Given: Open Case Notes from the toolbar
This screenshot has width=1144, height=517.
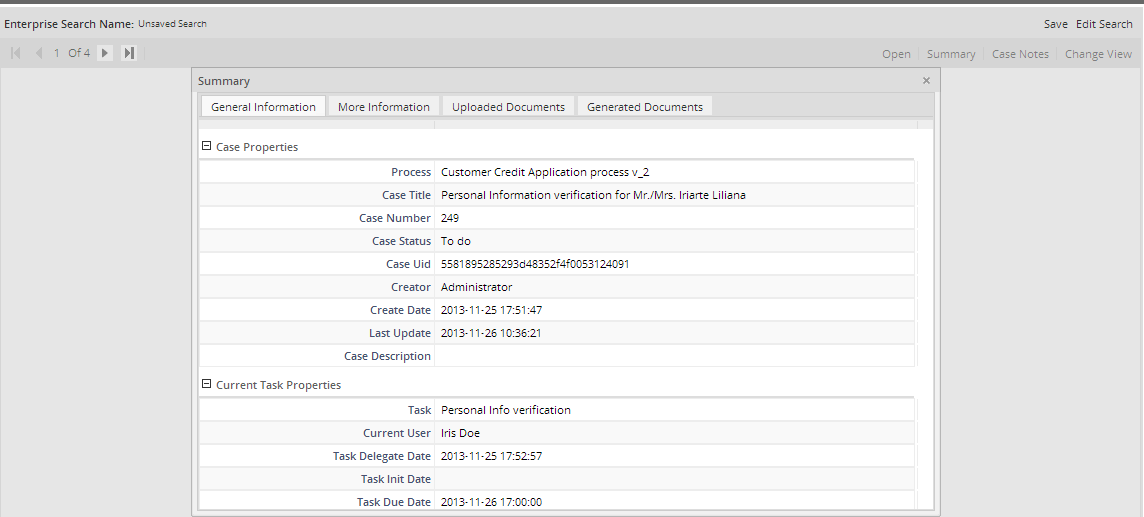Looking at the screenshot, I should (x=1020, y=54).
